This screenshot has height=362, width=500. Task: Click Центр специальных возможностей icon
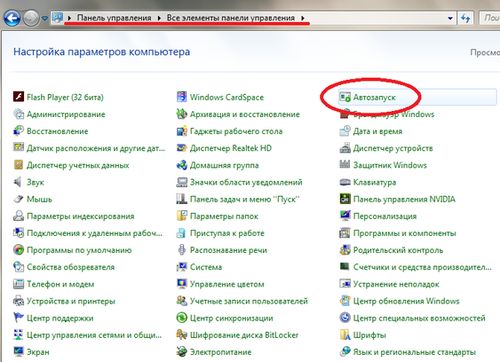click(x=345, y=318)
